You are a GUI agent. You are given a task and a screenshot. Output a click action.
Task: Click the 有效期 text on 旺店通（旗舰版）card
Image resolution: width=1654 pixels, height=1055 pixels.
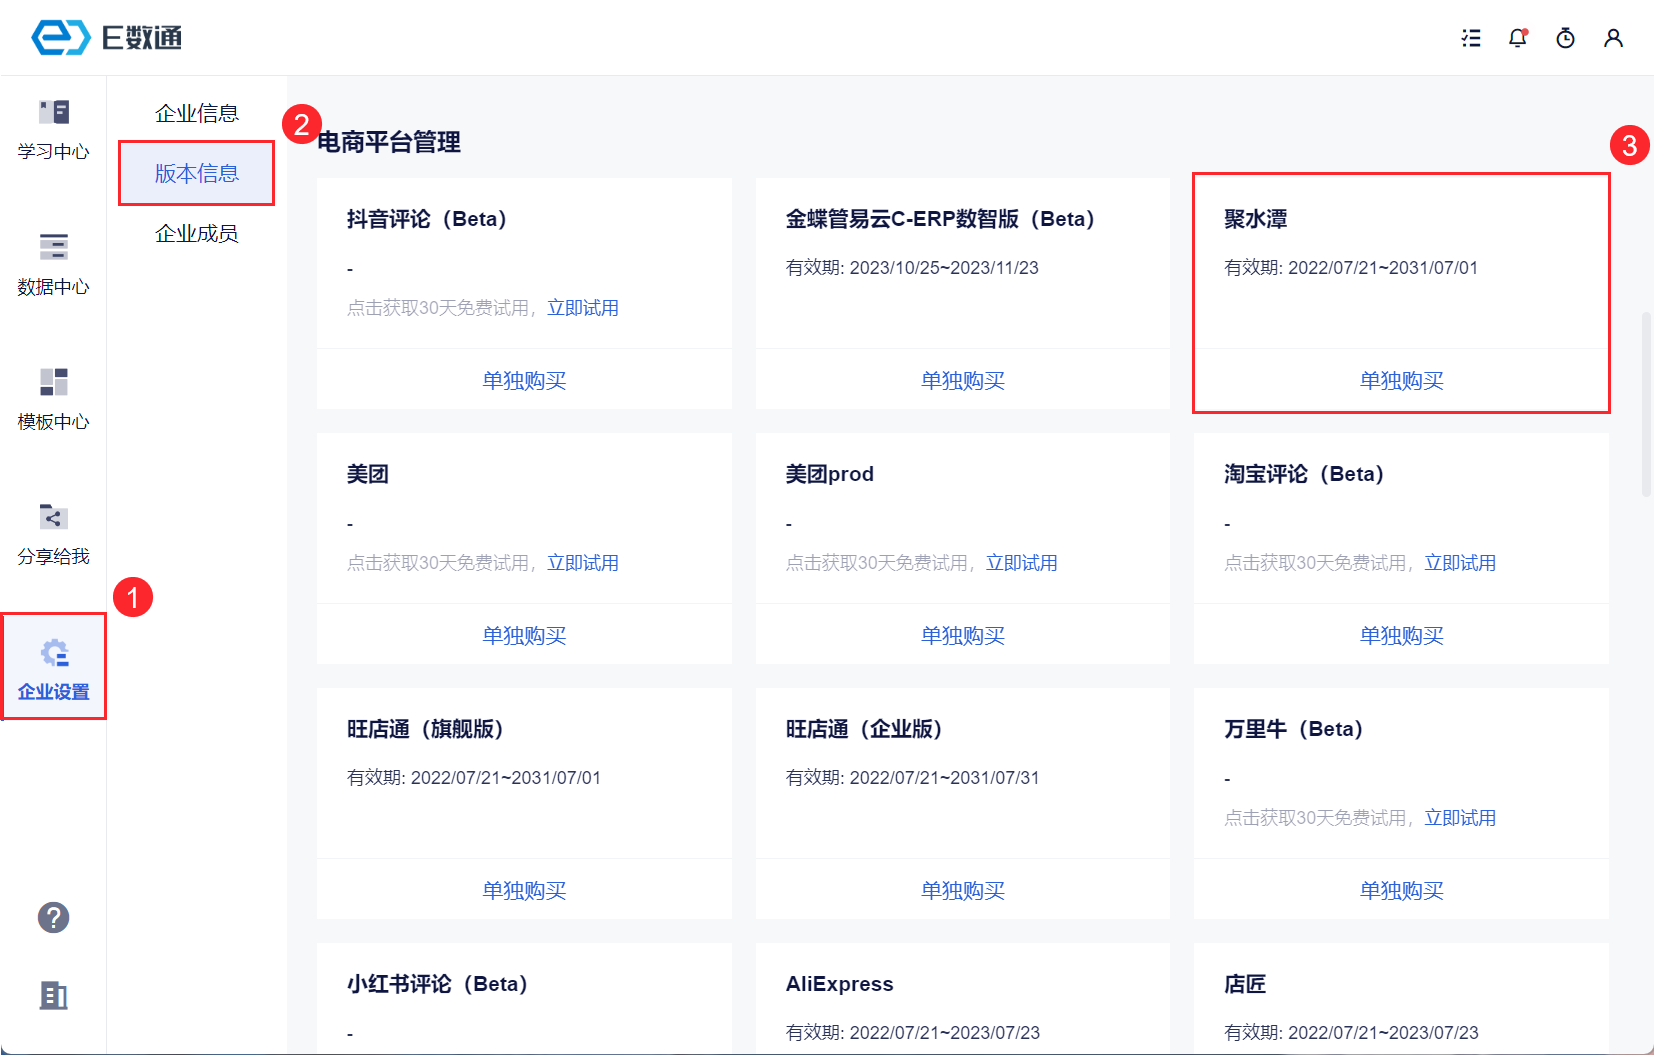coord(474,778)
